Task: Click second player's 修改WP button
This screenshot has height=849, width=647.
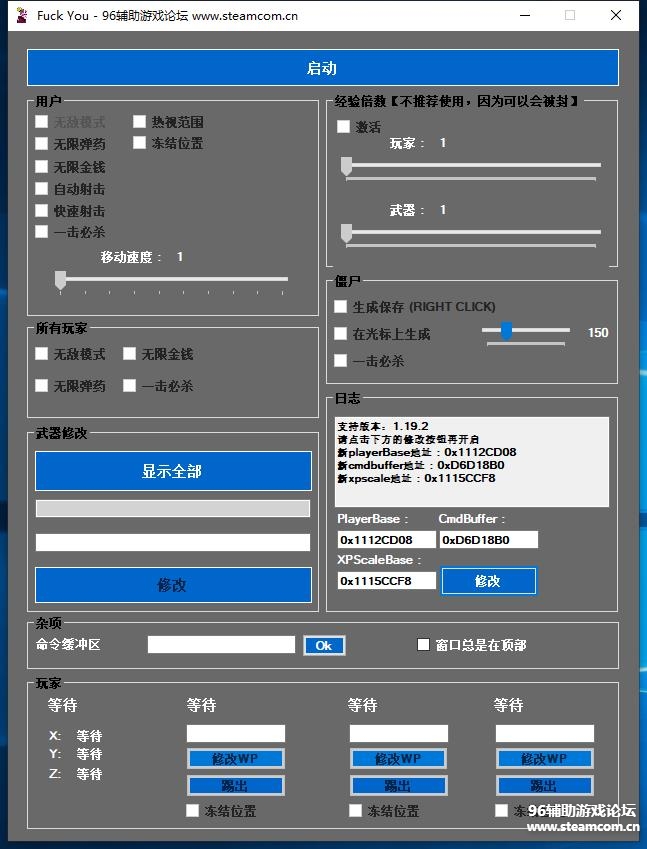Action: 236,759
